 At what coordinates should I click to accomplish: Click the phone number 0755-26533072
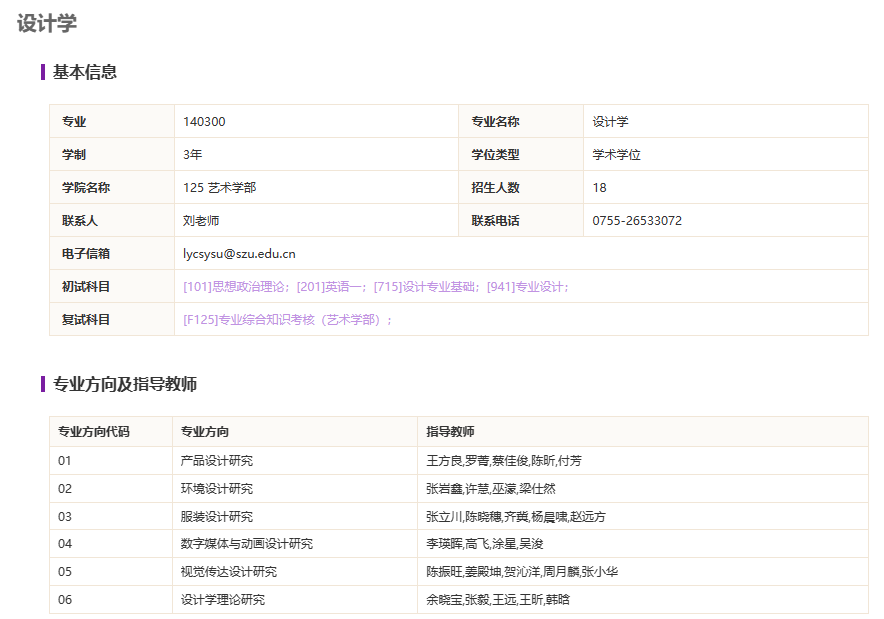coord(637,221)
